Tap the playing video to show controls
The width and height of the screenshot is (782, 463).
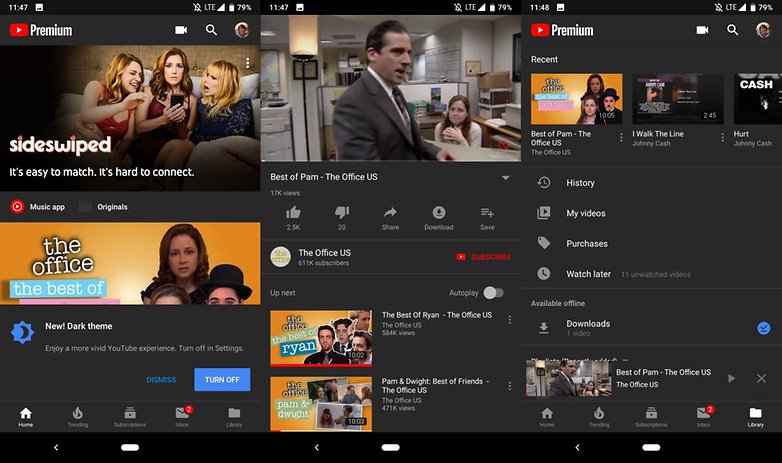(391, 88)
